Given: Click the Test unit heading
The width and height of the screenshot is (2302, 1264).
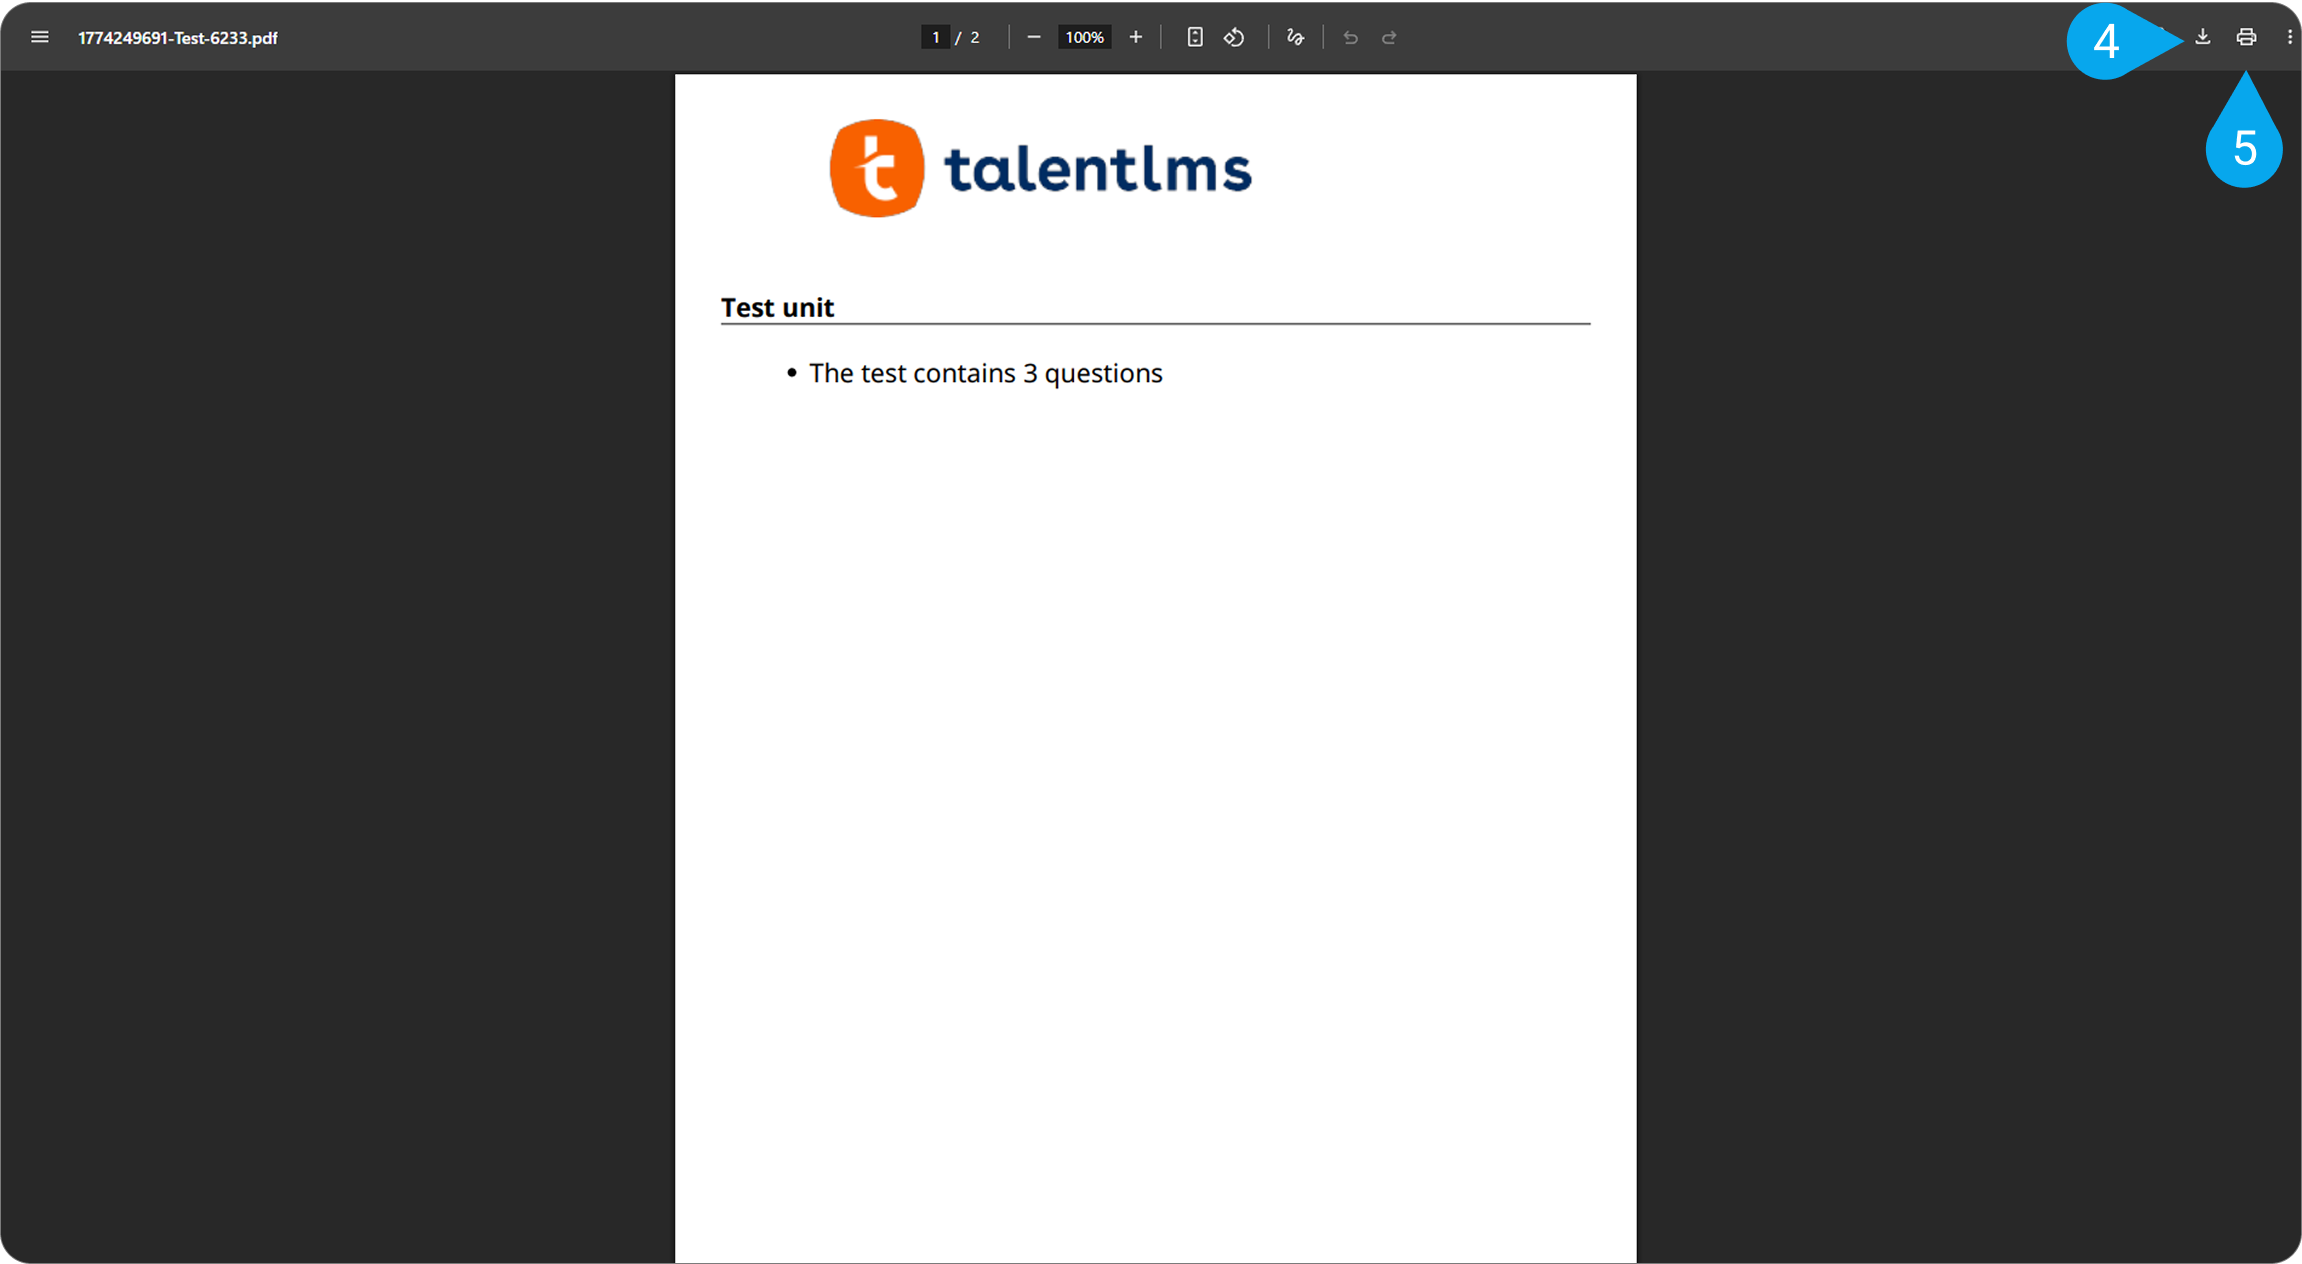Looking at the screenshot, I should [777, 307].
